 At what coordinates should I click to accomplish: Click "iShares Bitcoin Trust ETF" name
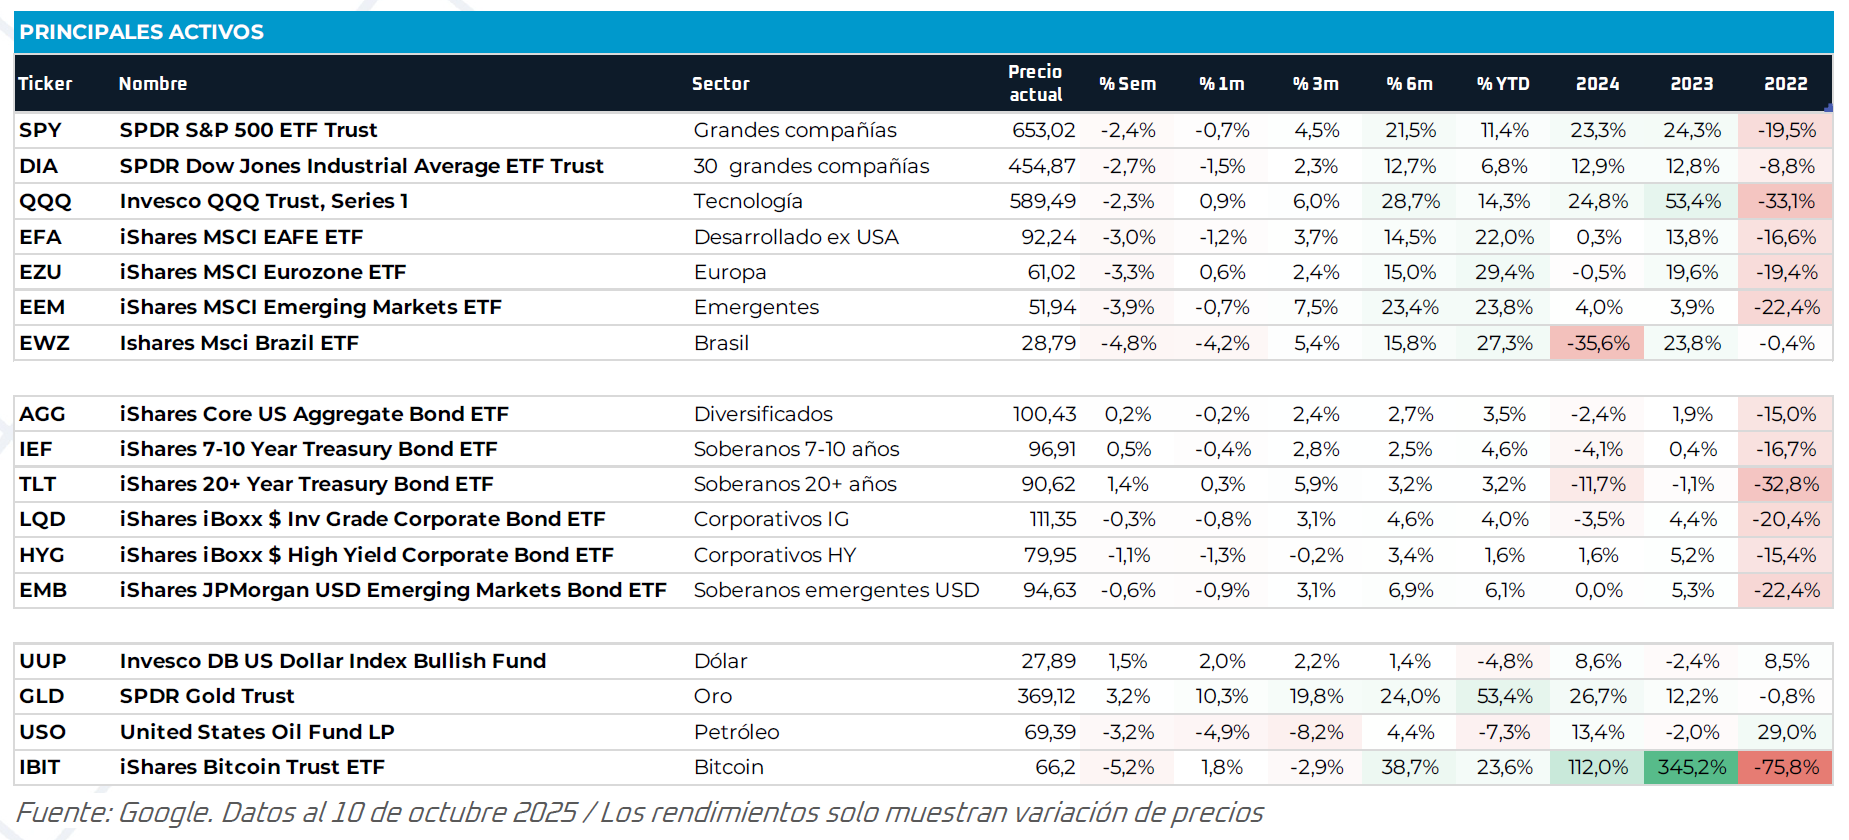click(252, 767)
